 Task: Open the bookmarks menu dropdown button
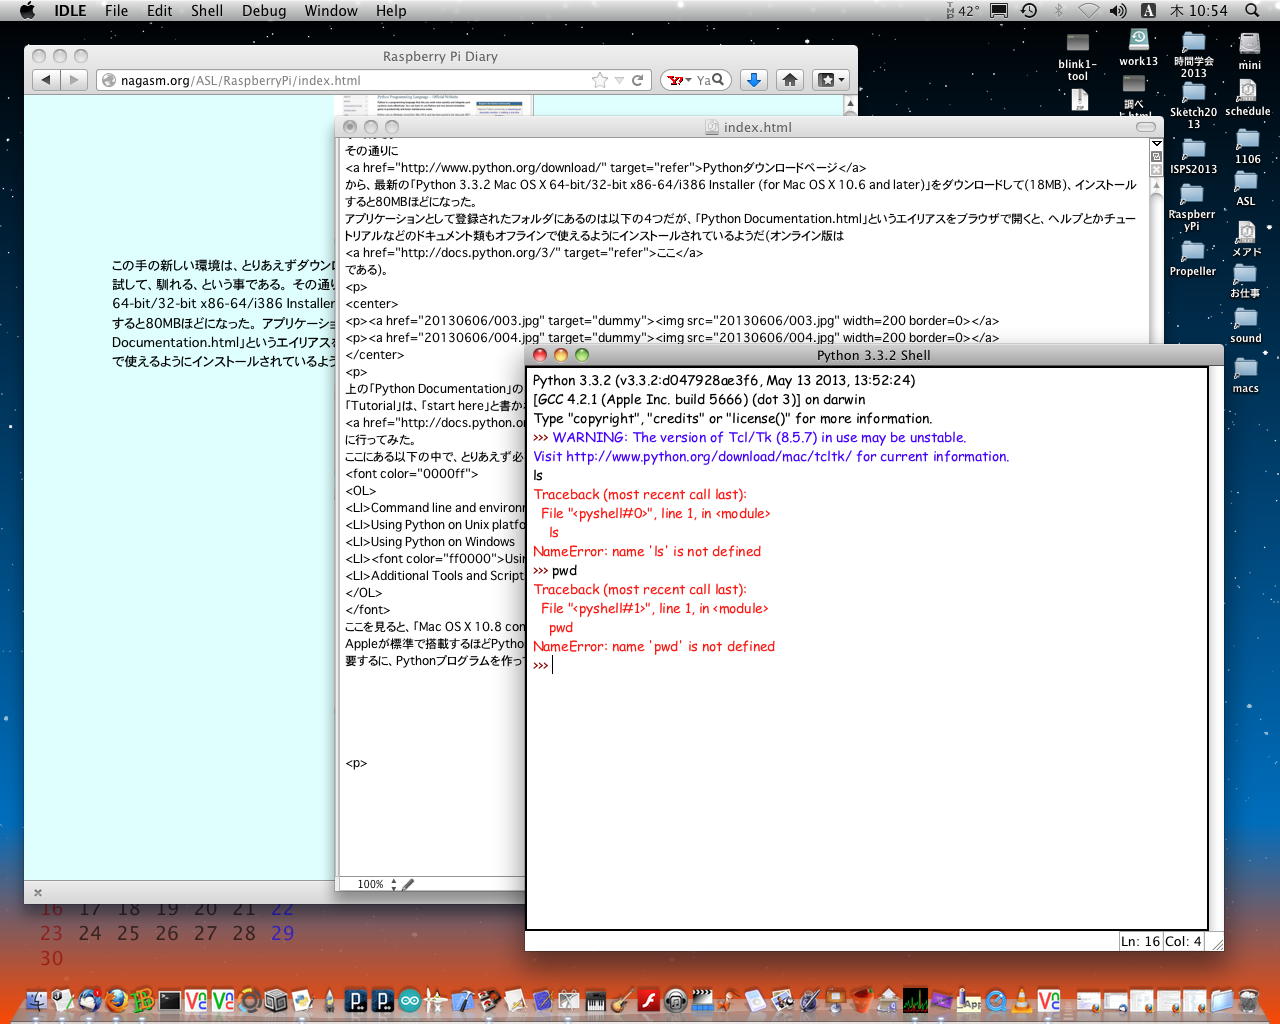[830, 80]
